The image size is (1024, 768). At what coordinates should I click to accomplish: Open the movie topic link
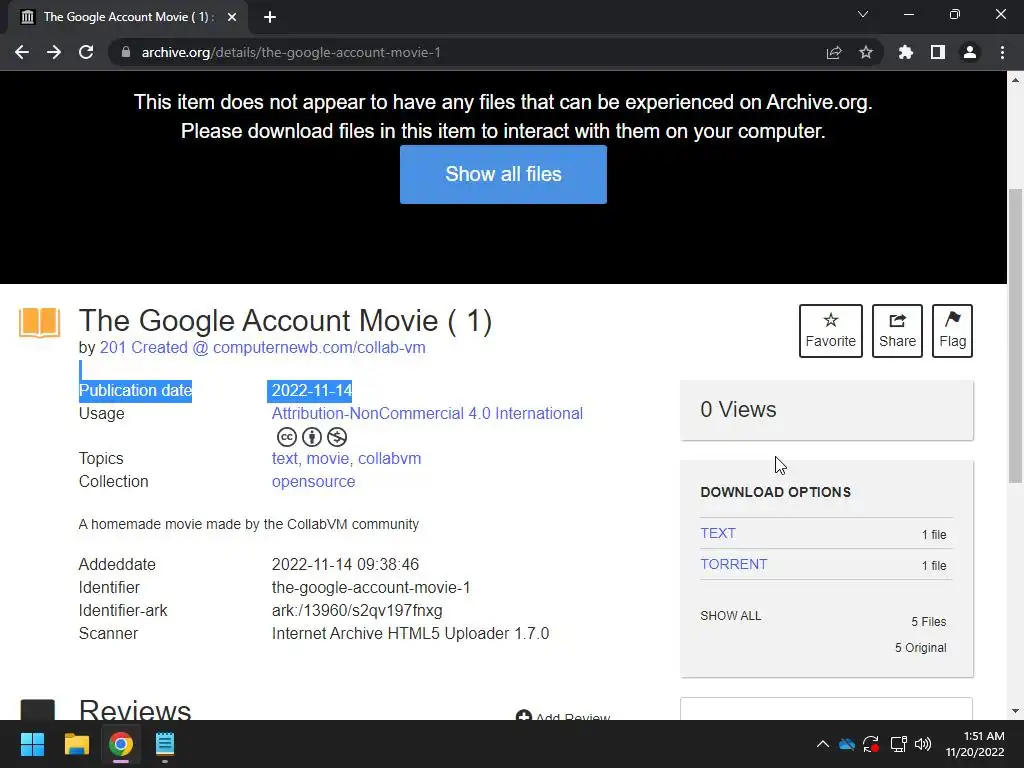point(328,458)
